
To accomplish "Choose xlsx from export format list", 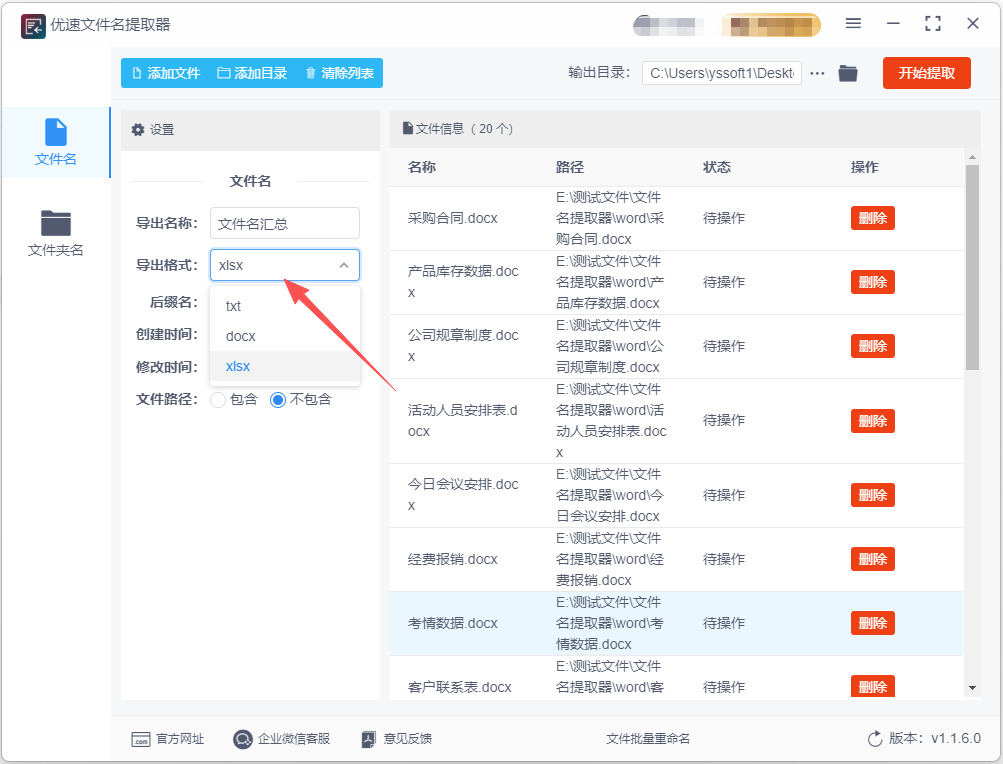I will coord(285,366).
